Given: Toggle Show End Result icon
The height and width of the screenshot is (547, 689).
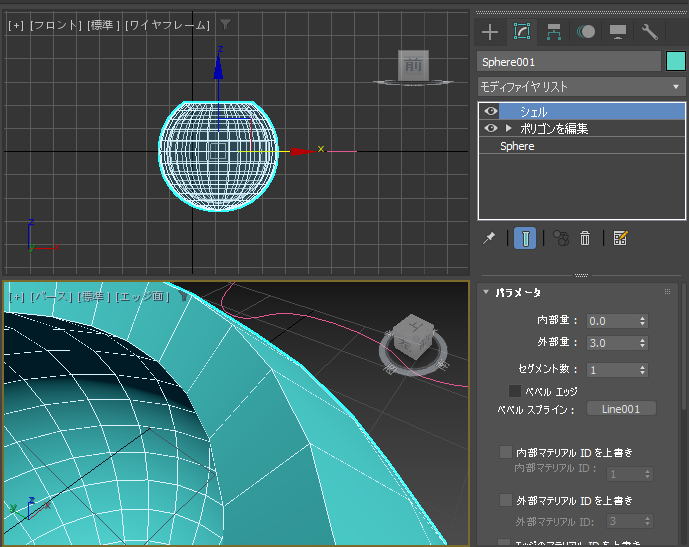Looking at the screenshot, I should [525, 238].
